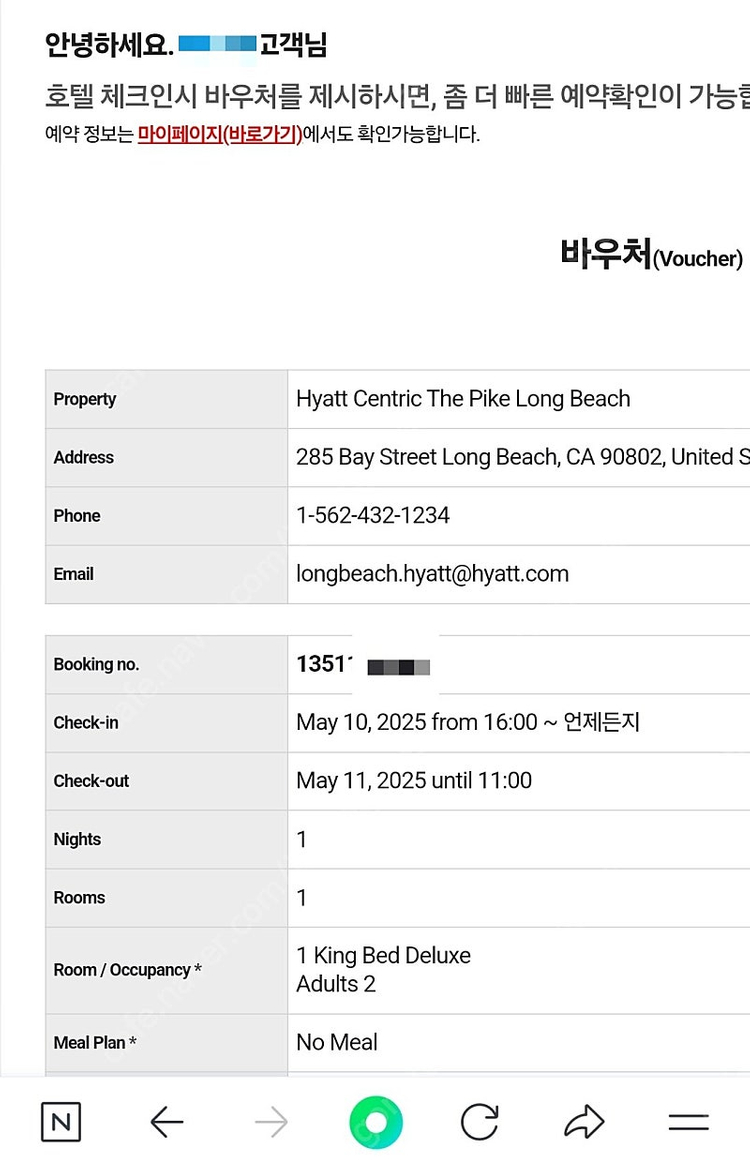Tap the 바우처(Voucher) heading
The width and height of the screenshot is (750, 1167).
tap(651, 255)
